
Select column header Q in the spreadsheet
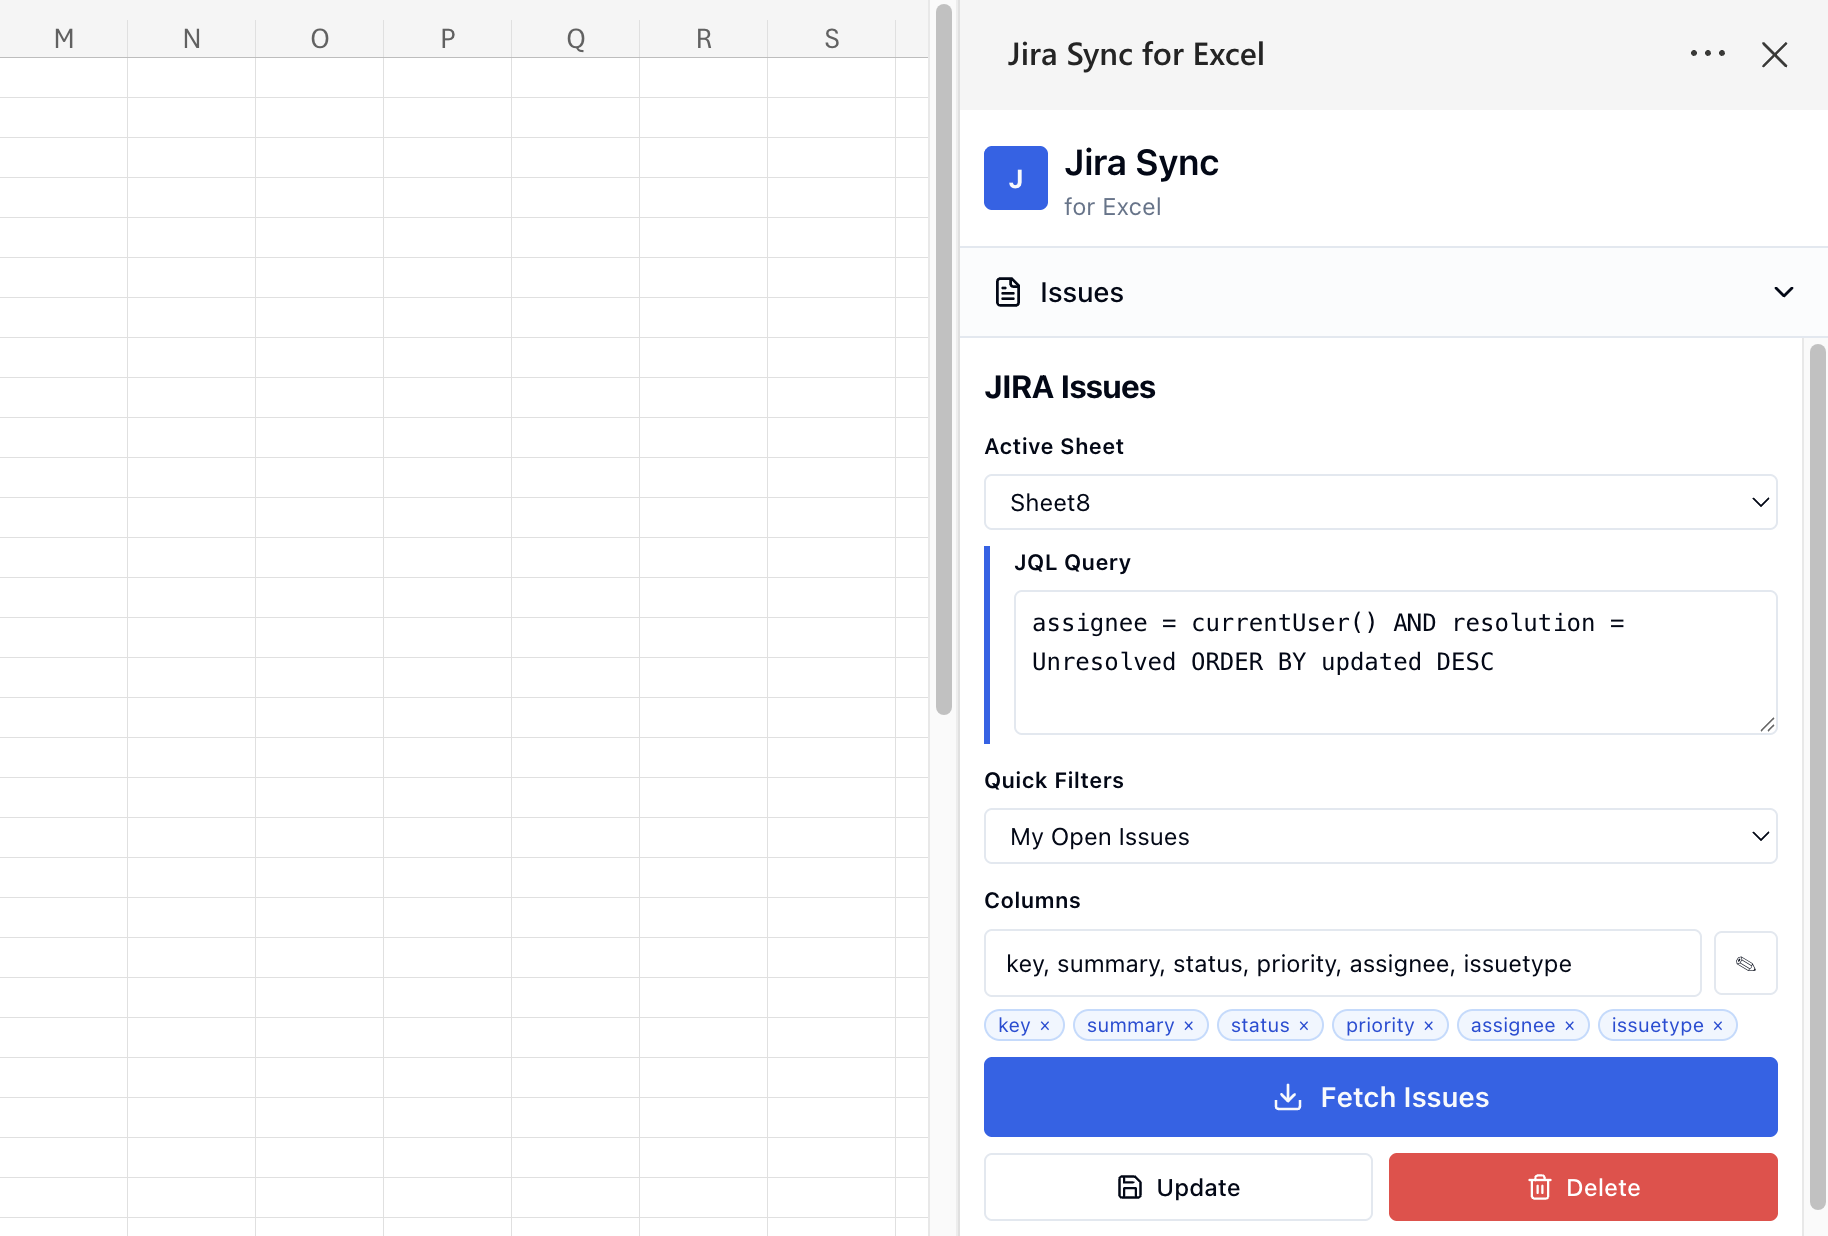(x=575, y=38)
